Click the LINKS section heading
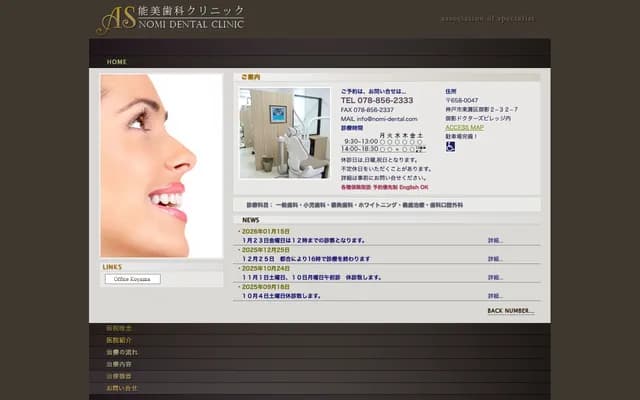640x400 pixels. coord(112,267)
